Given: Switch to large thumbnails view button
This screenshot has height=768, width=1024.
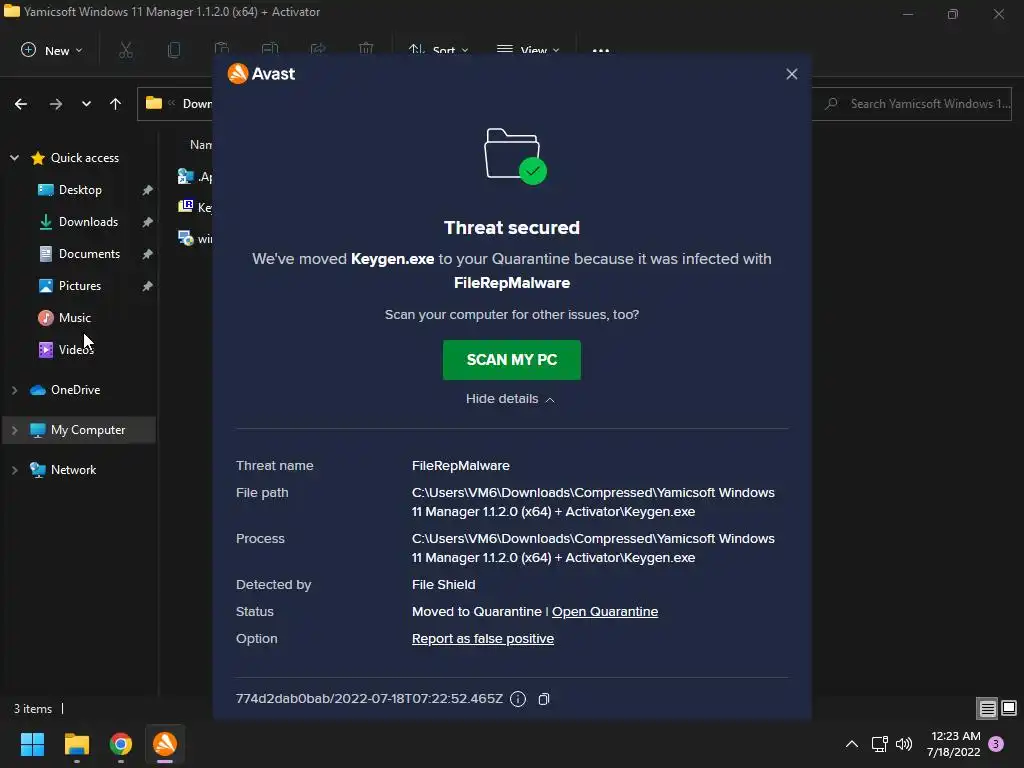Looking at the screenshot, I should point(1009,708).
